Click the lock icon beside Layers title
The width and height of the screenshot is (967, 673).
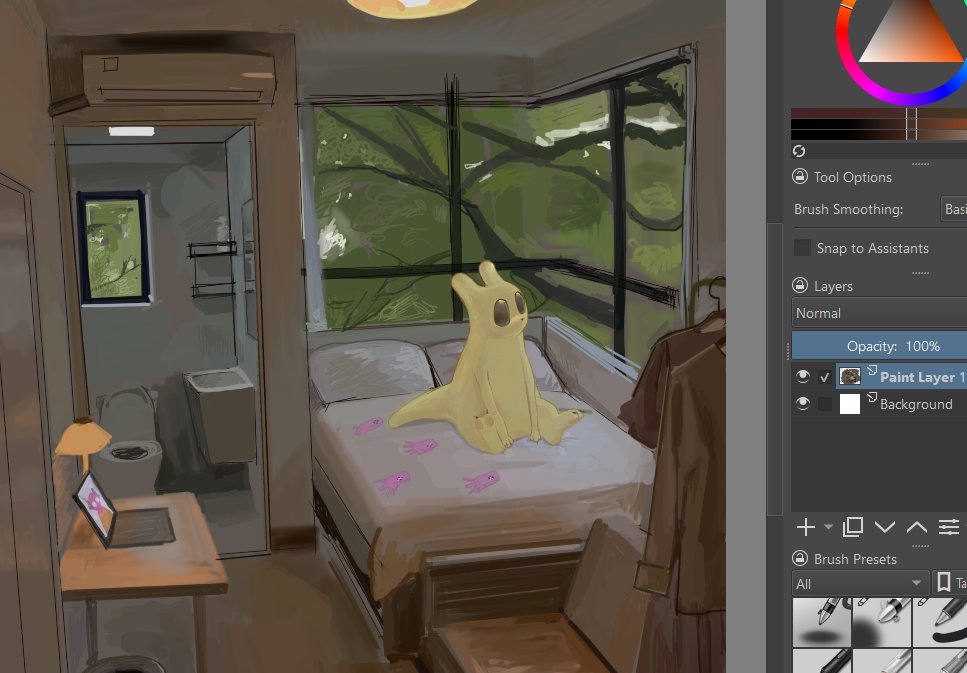click(800, 286)
